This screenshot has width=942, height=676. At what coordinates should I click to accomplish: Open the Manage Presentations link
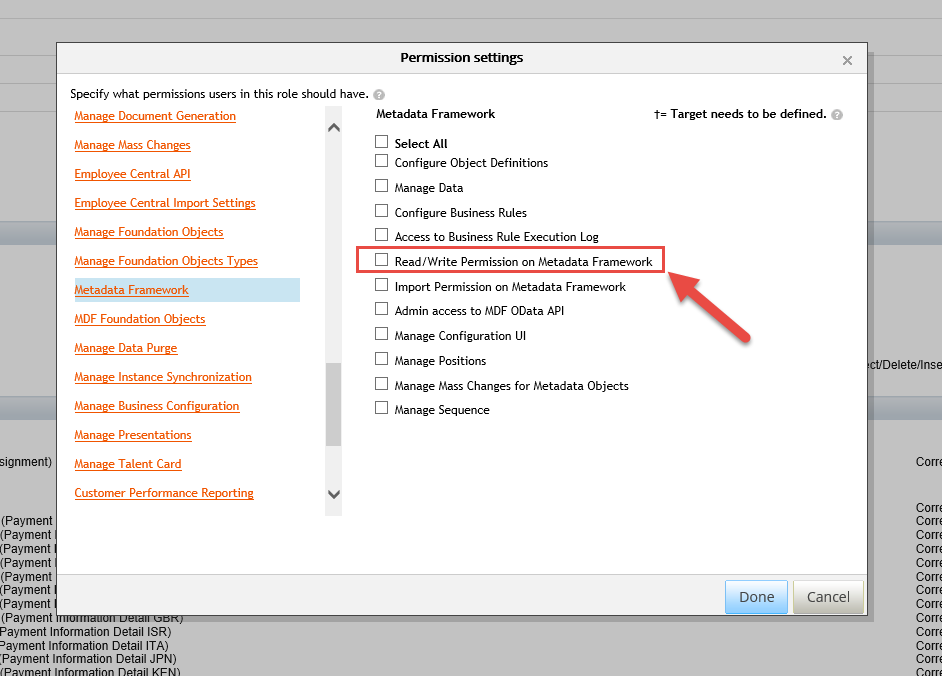[x=133, y=435]
